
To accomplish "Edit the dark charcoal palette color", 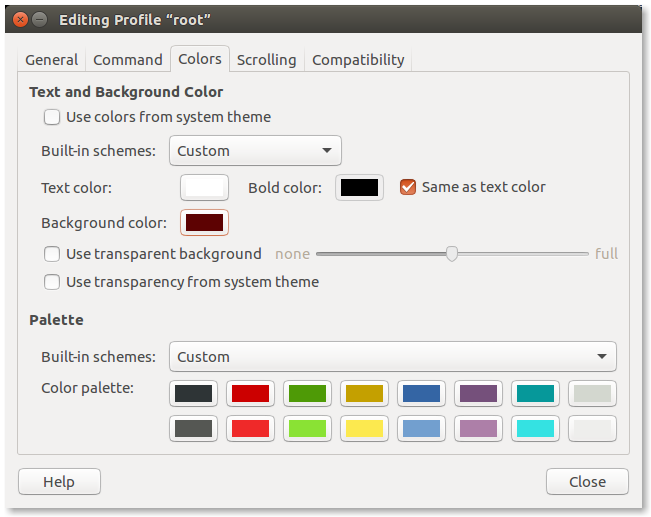I will tap(193, 393).
